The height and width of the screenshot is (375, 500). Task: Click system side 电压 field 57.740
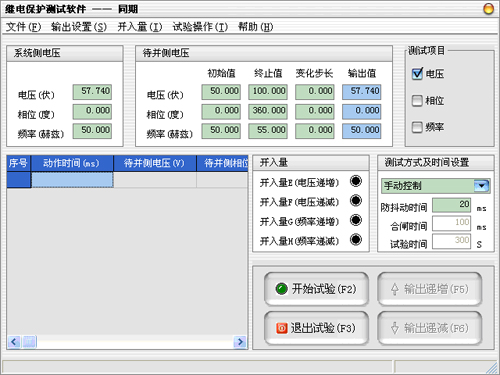coord(92,92)
